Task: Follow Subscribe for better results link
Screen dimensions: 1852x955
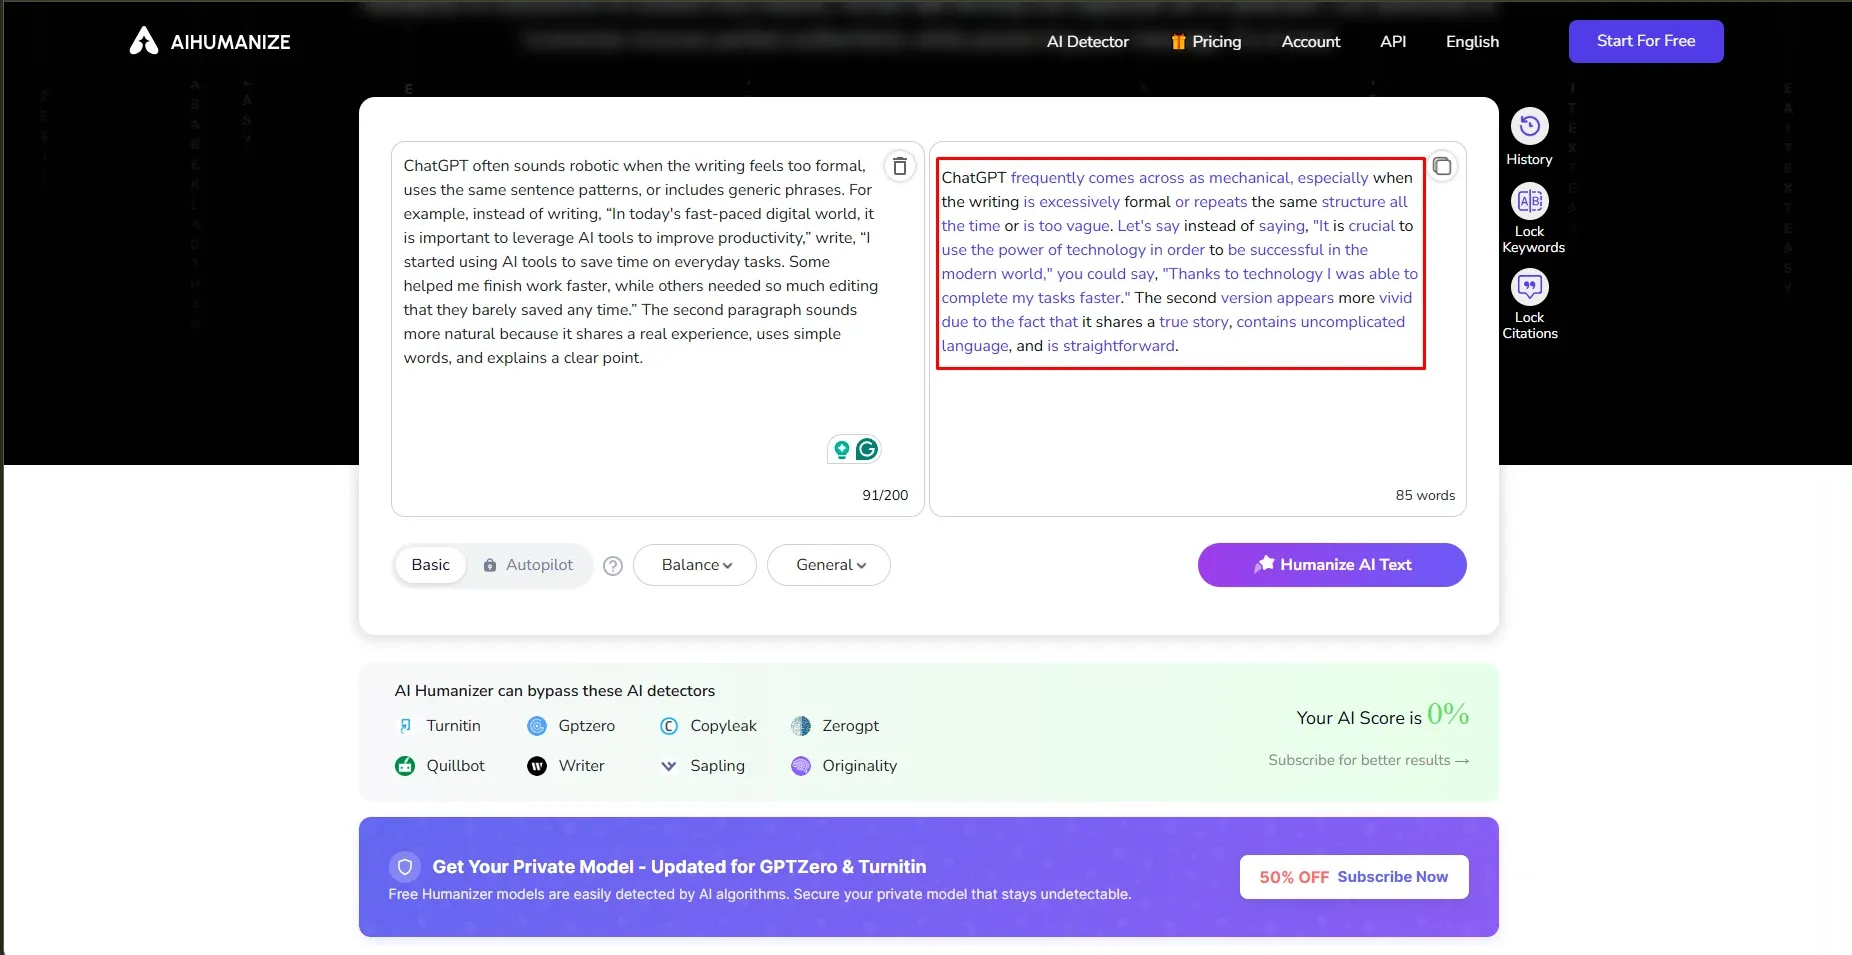Action: [x=1368, y=760]
